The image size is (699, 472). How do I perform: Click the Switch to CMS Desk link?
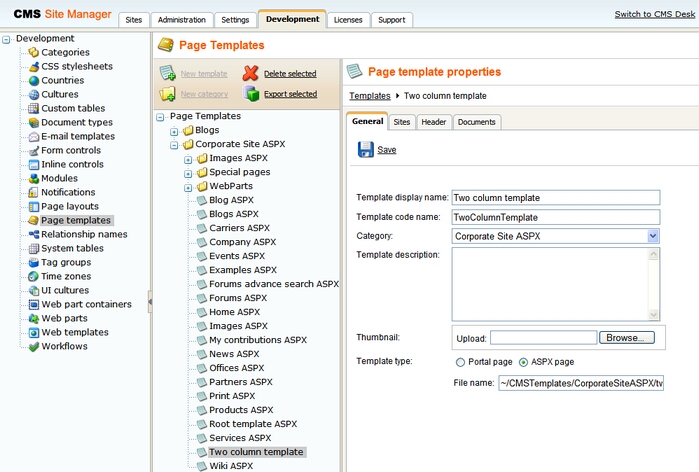click(x=653, y=14)
